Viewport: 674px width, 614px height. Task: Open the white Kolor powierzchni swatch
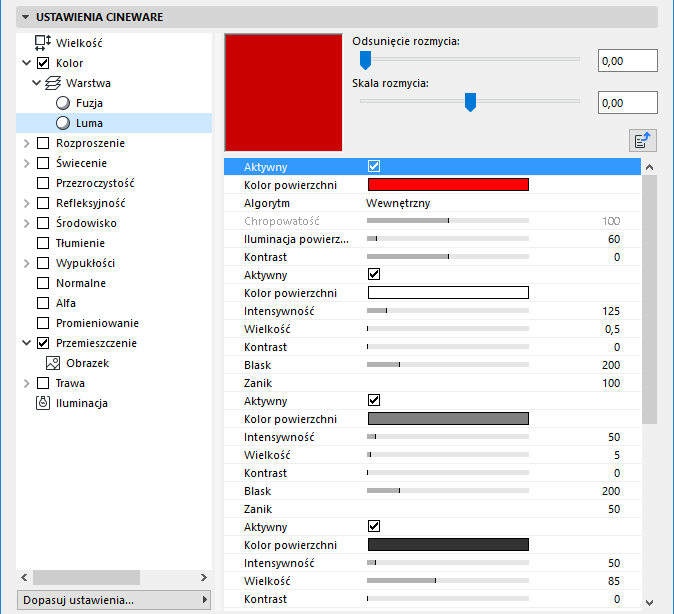click(x=448, y=292)
